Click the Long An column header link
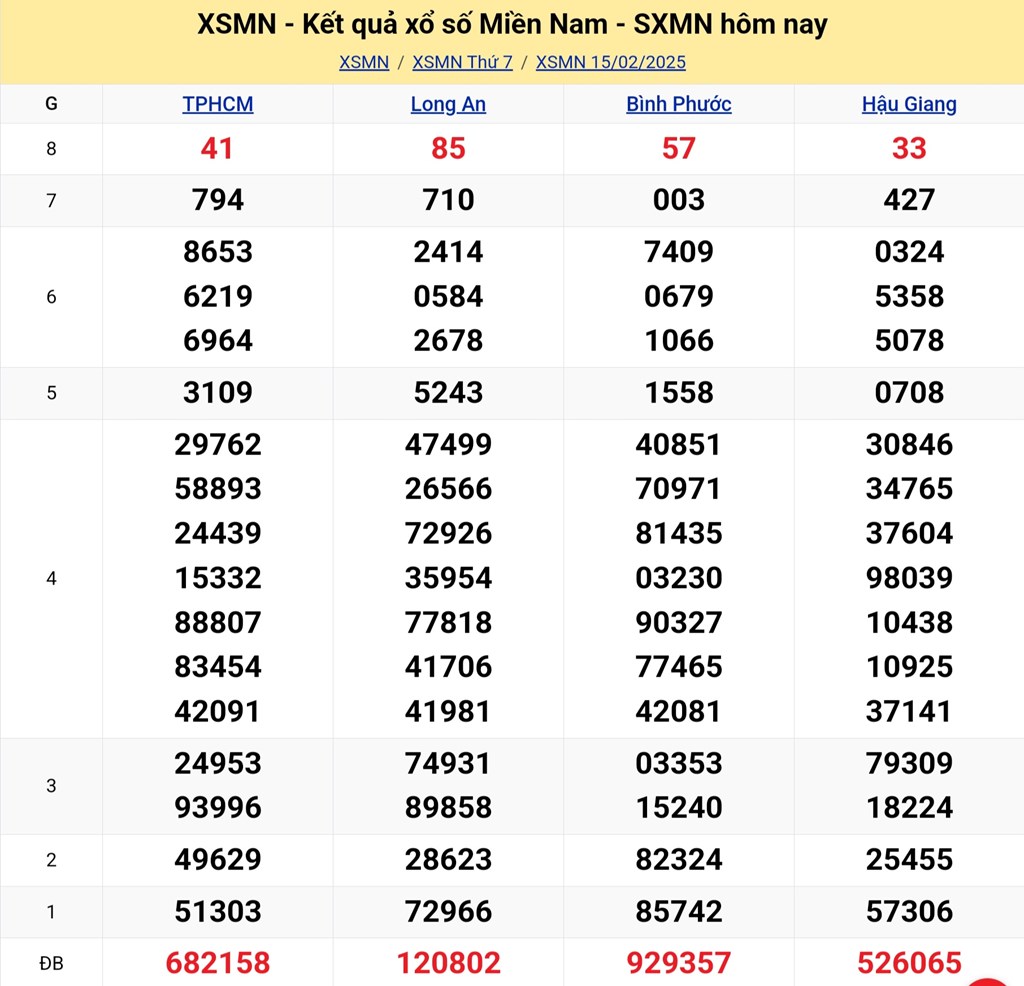 448,104
